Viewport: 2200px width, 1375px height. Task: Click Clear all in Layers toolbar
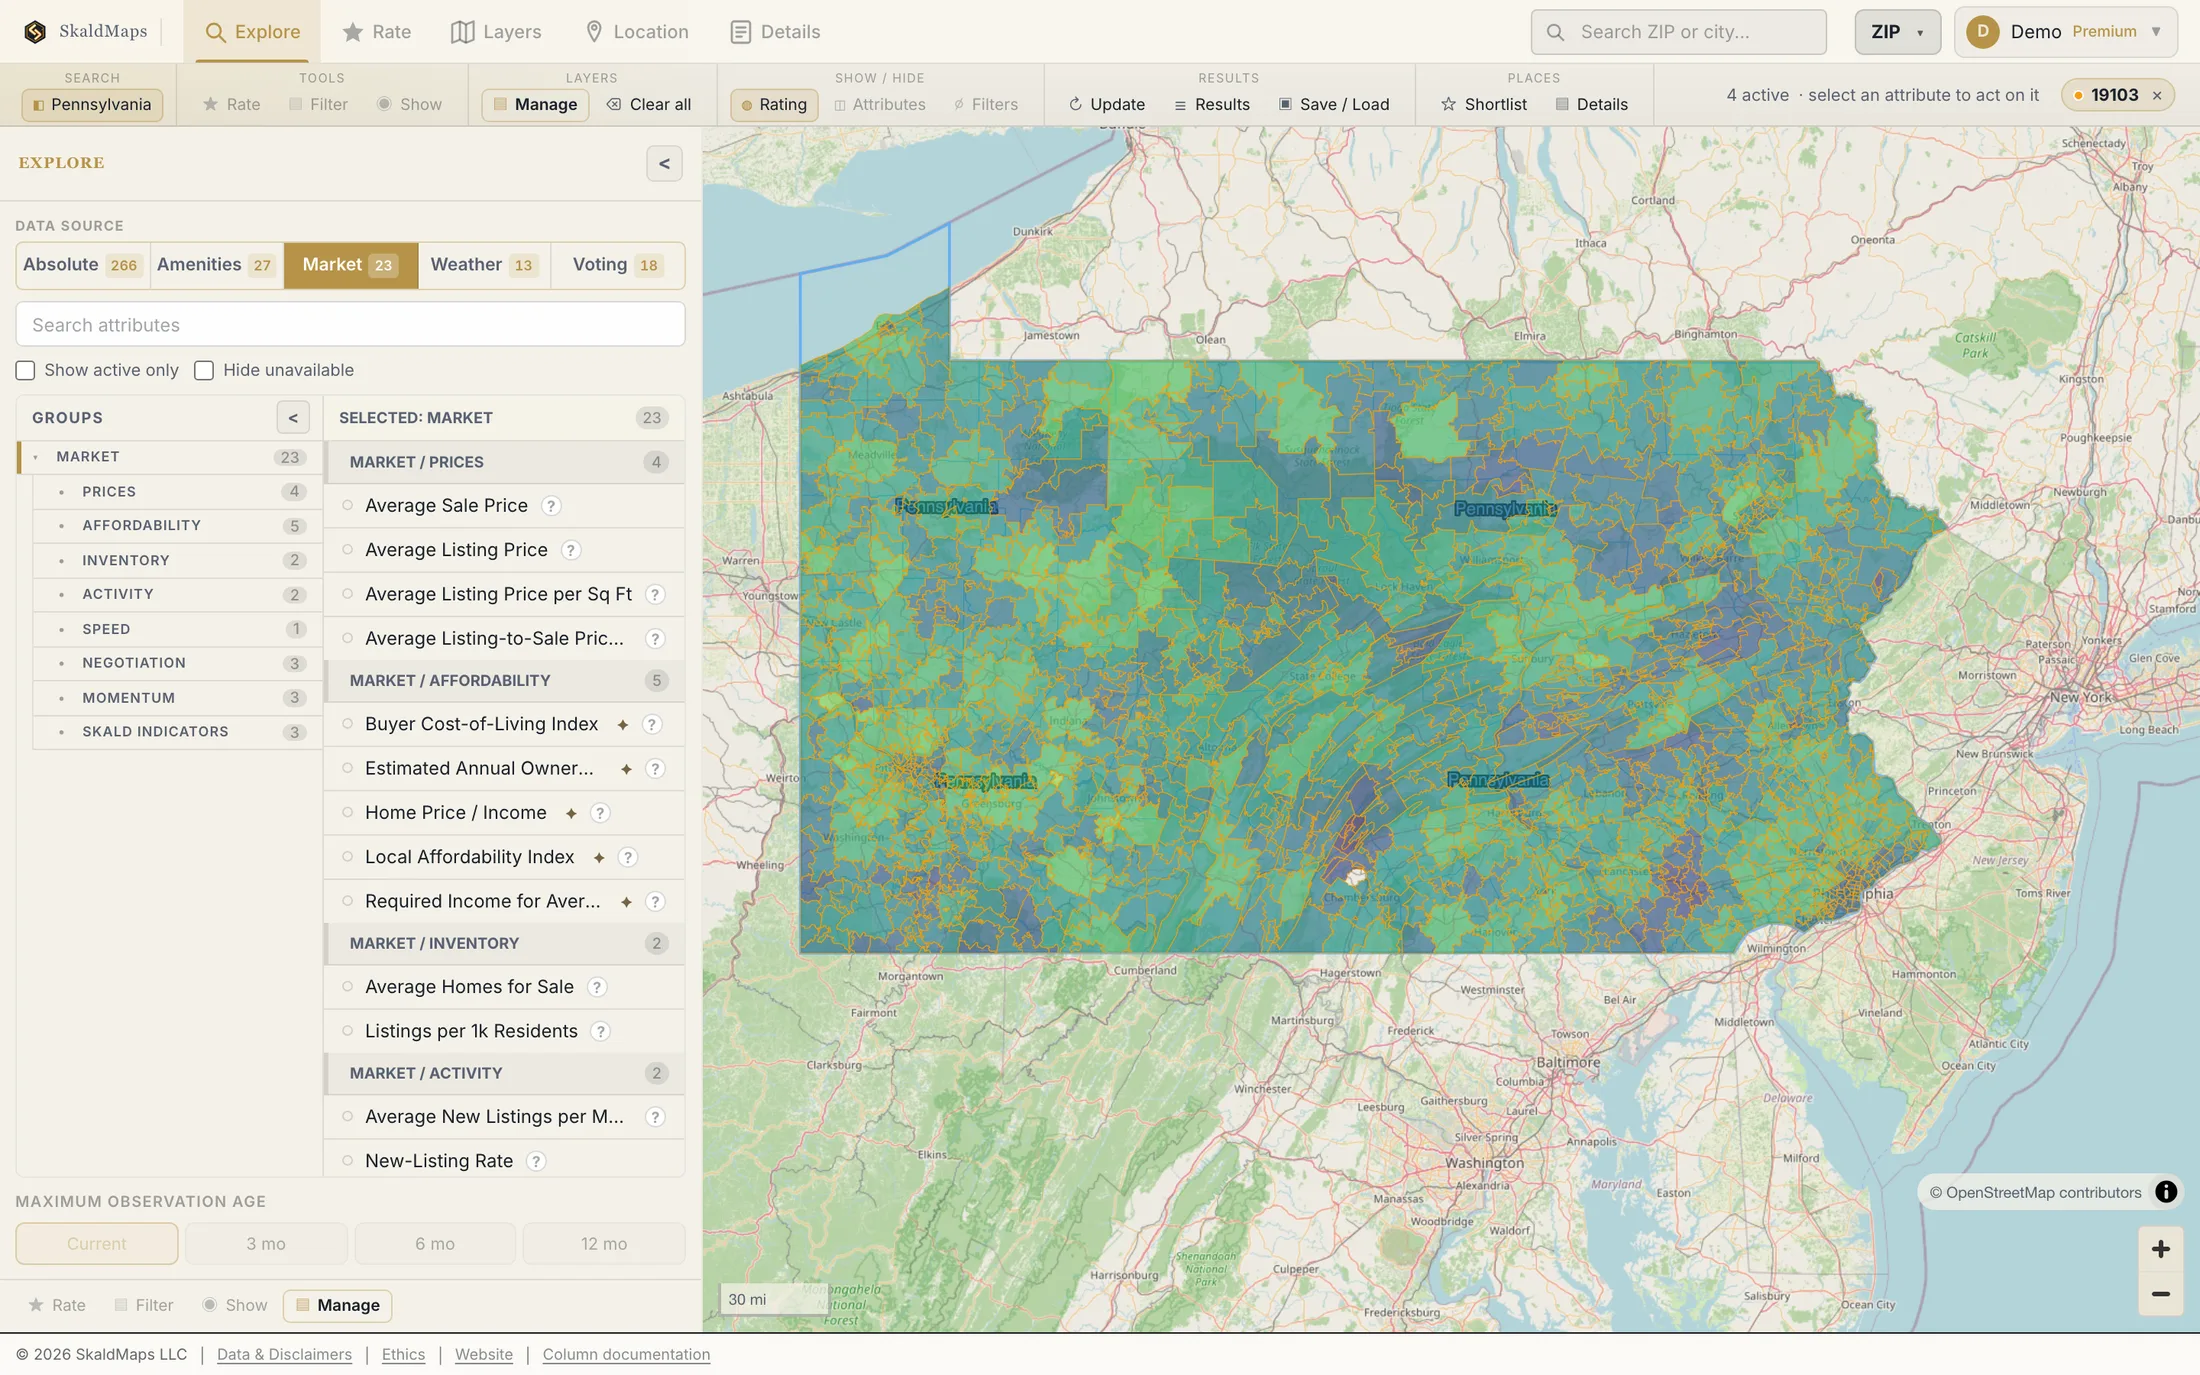[x=649, y=104]
